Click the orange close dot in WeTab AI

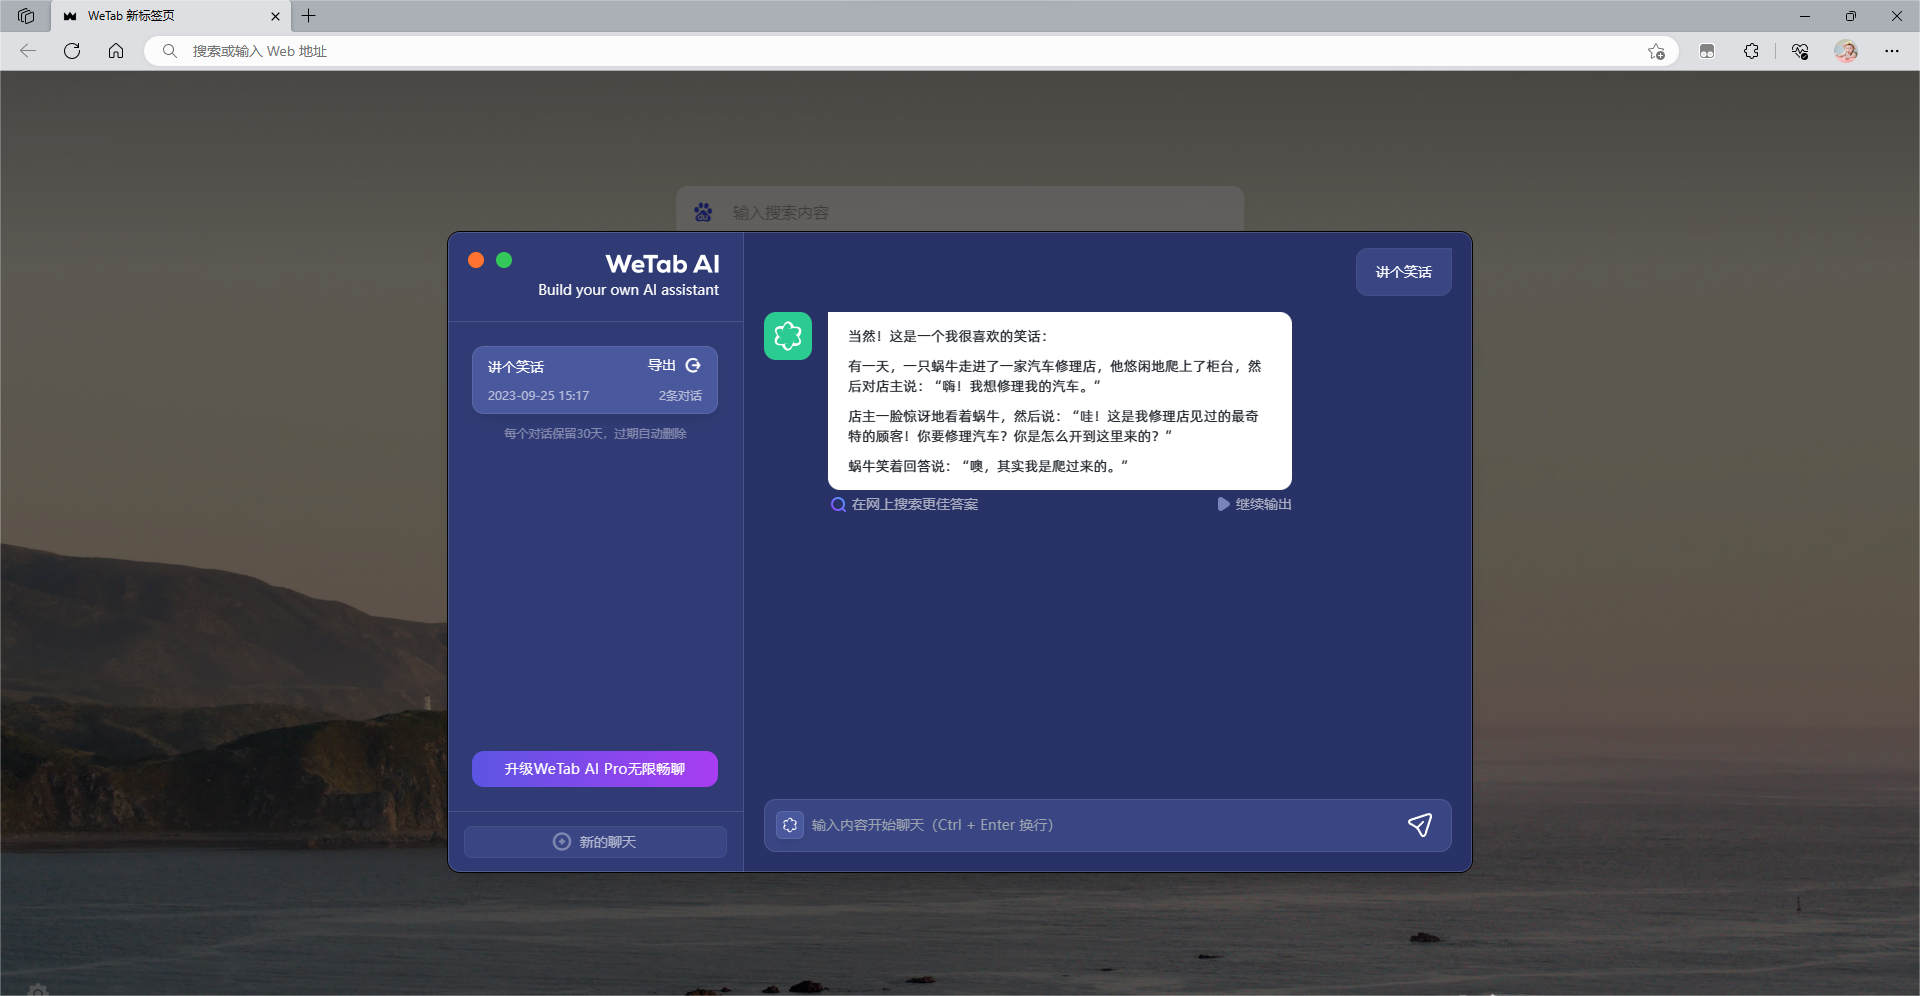pos(476,260)
